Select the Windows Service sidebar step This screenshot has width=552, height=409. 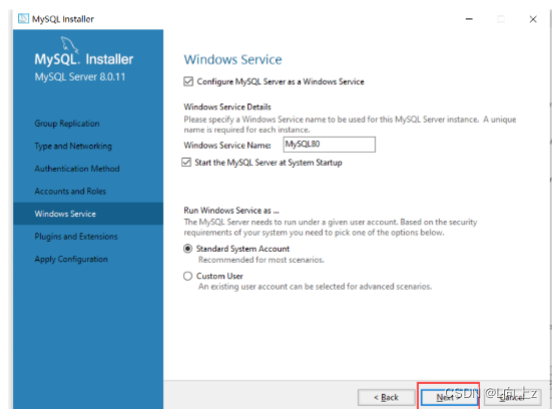tap(88, 214)
